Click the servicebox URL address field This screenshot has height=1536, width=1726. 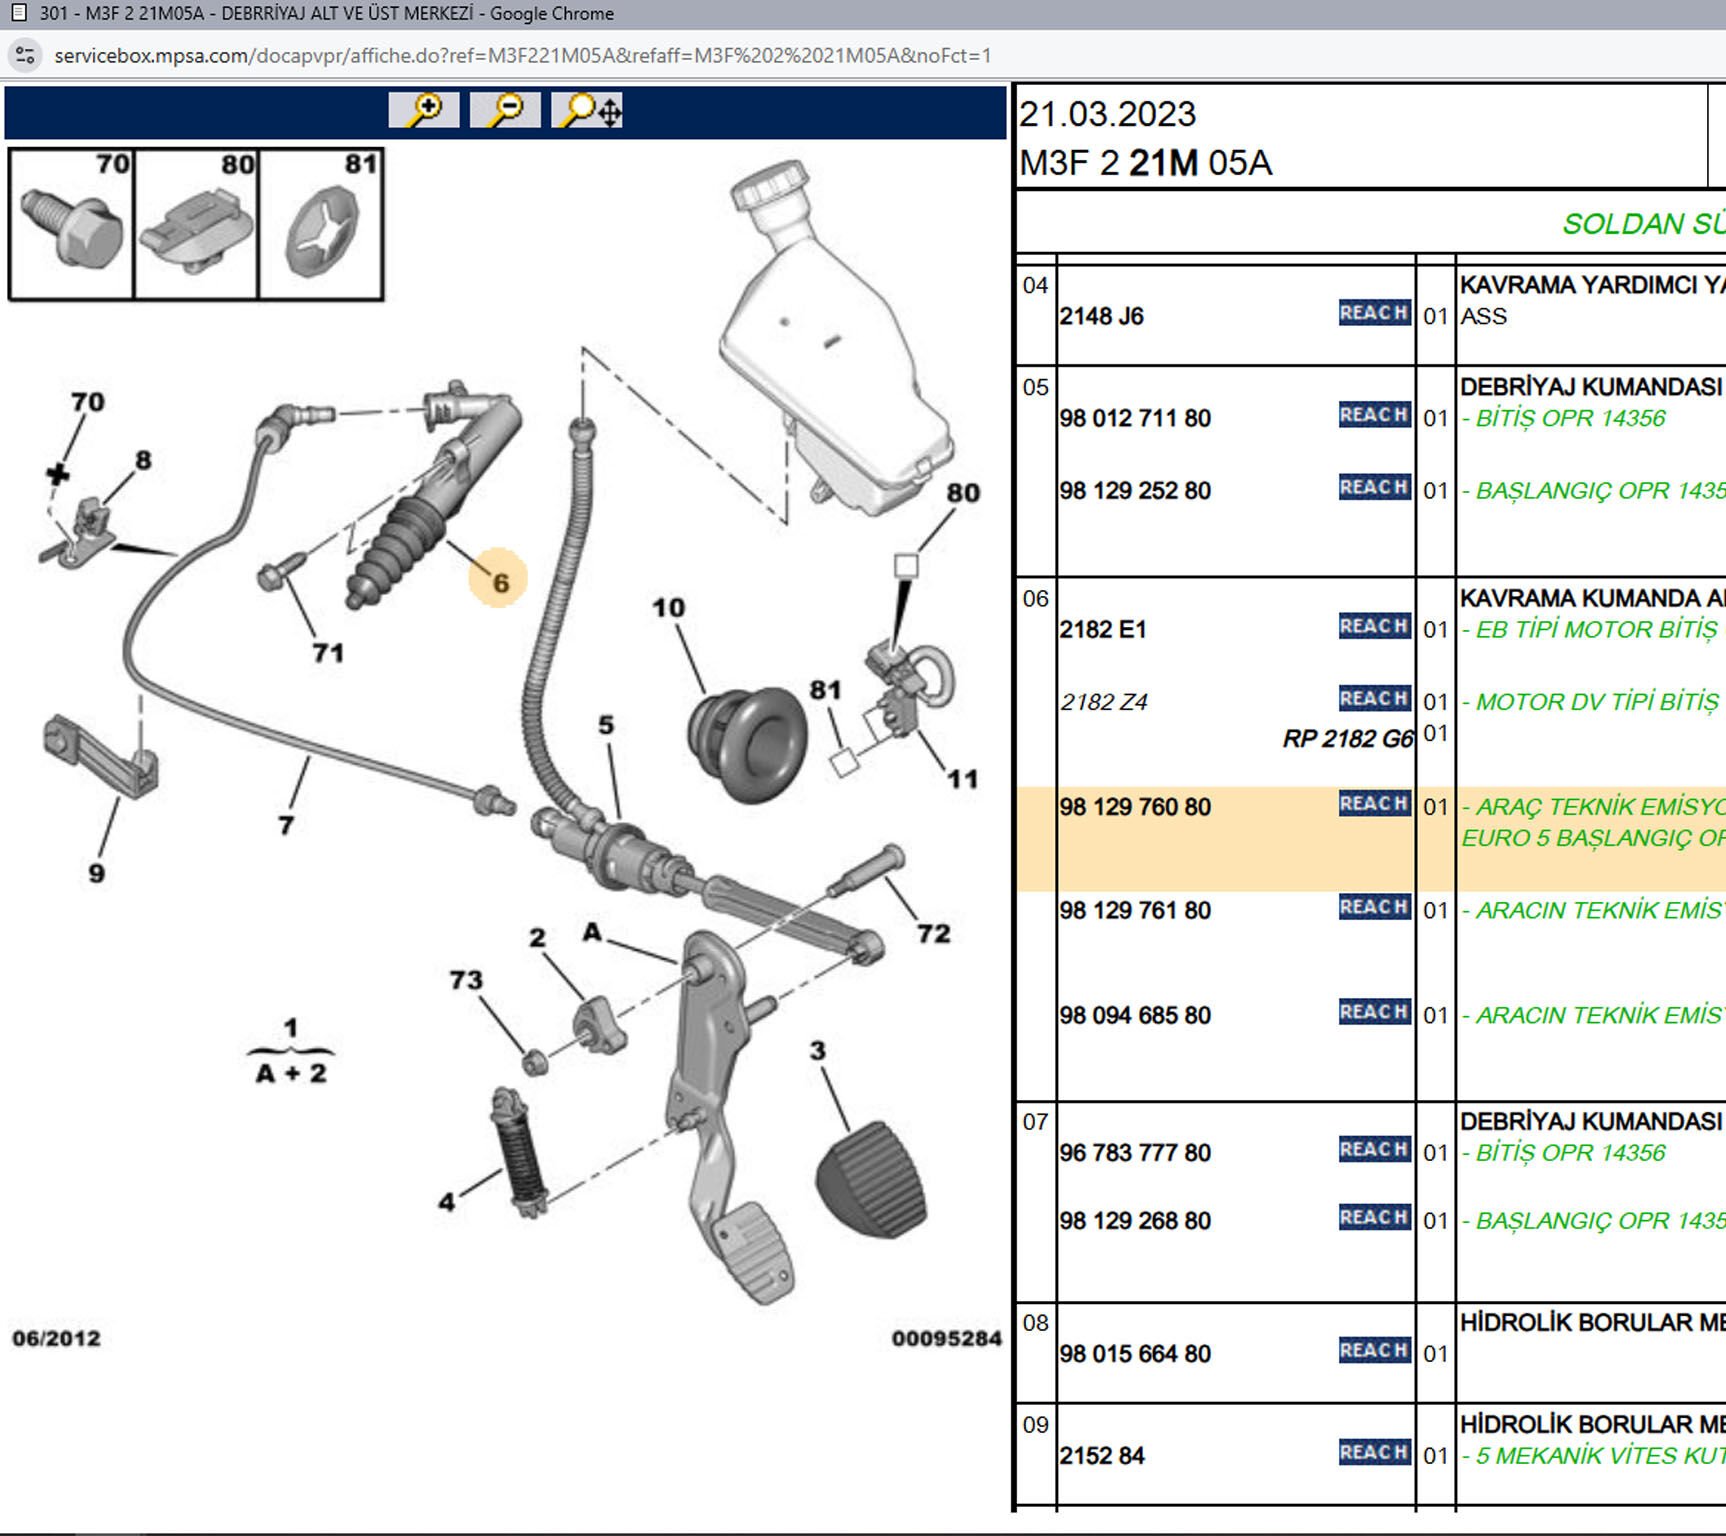click(522, 55)
